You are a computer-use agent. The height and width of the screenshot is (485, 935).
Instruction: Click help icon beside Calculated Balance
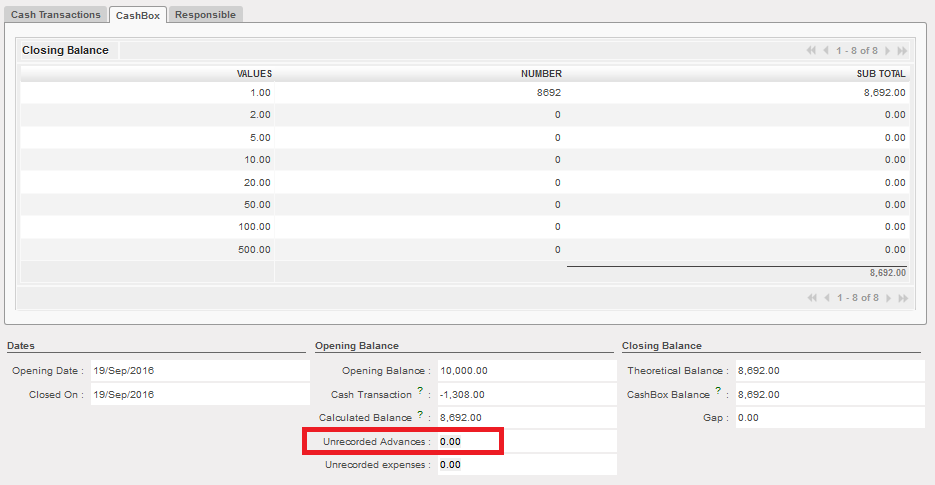coord(420,415)
